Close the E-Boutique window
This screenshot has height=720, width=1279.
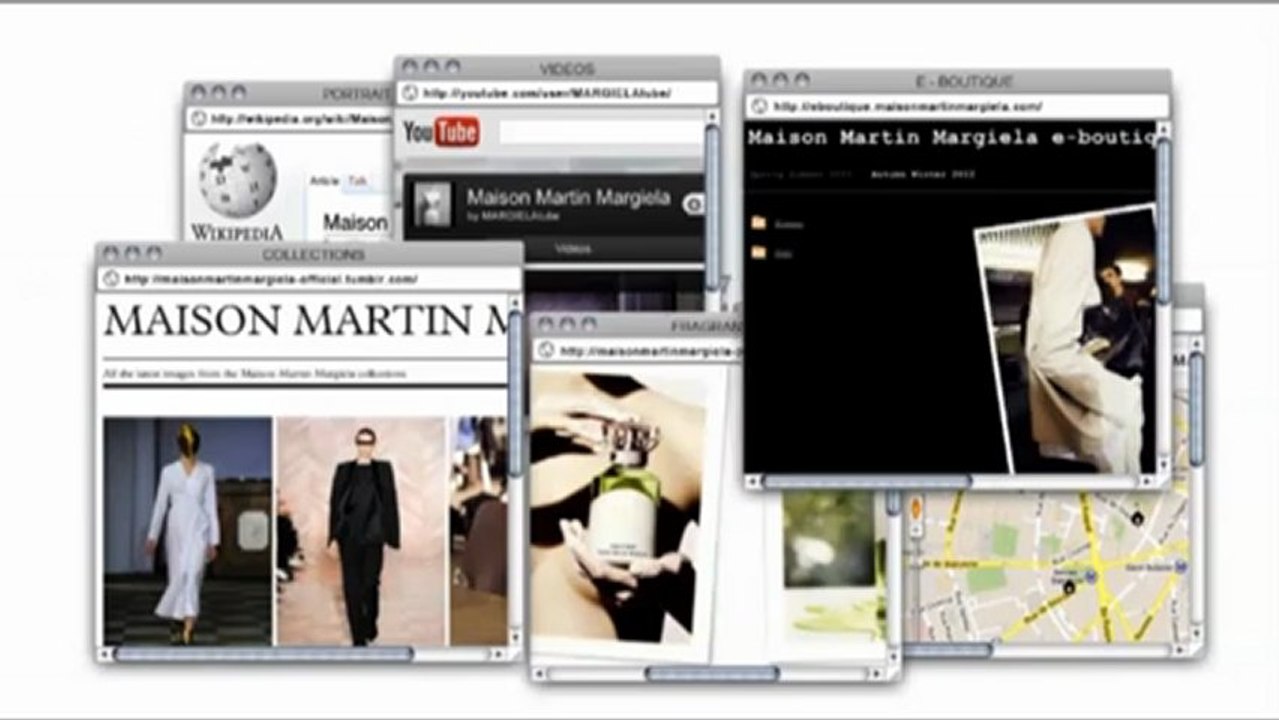pyautogui.click(x=759, y=80)
